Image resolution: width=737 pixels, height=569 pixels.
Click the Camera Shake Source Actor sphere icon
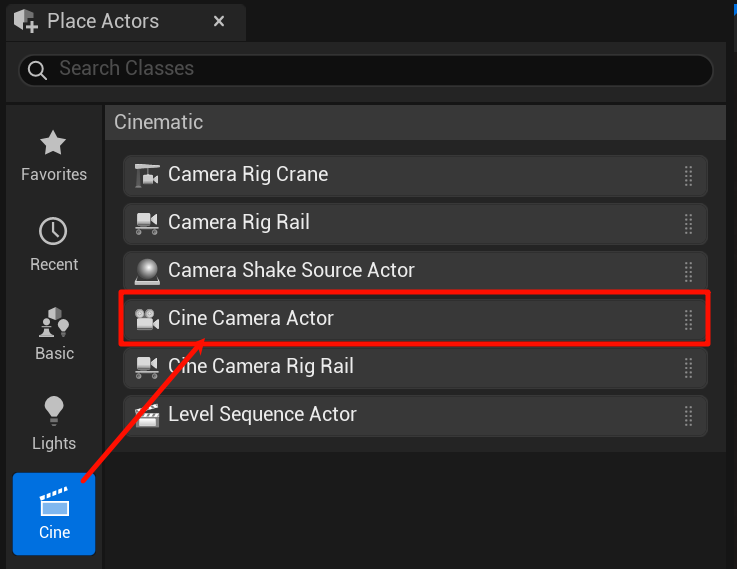point(147,271)
